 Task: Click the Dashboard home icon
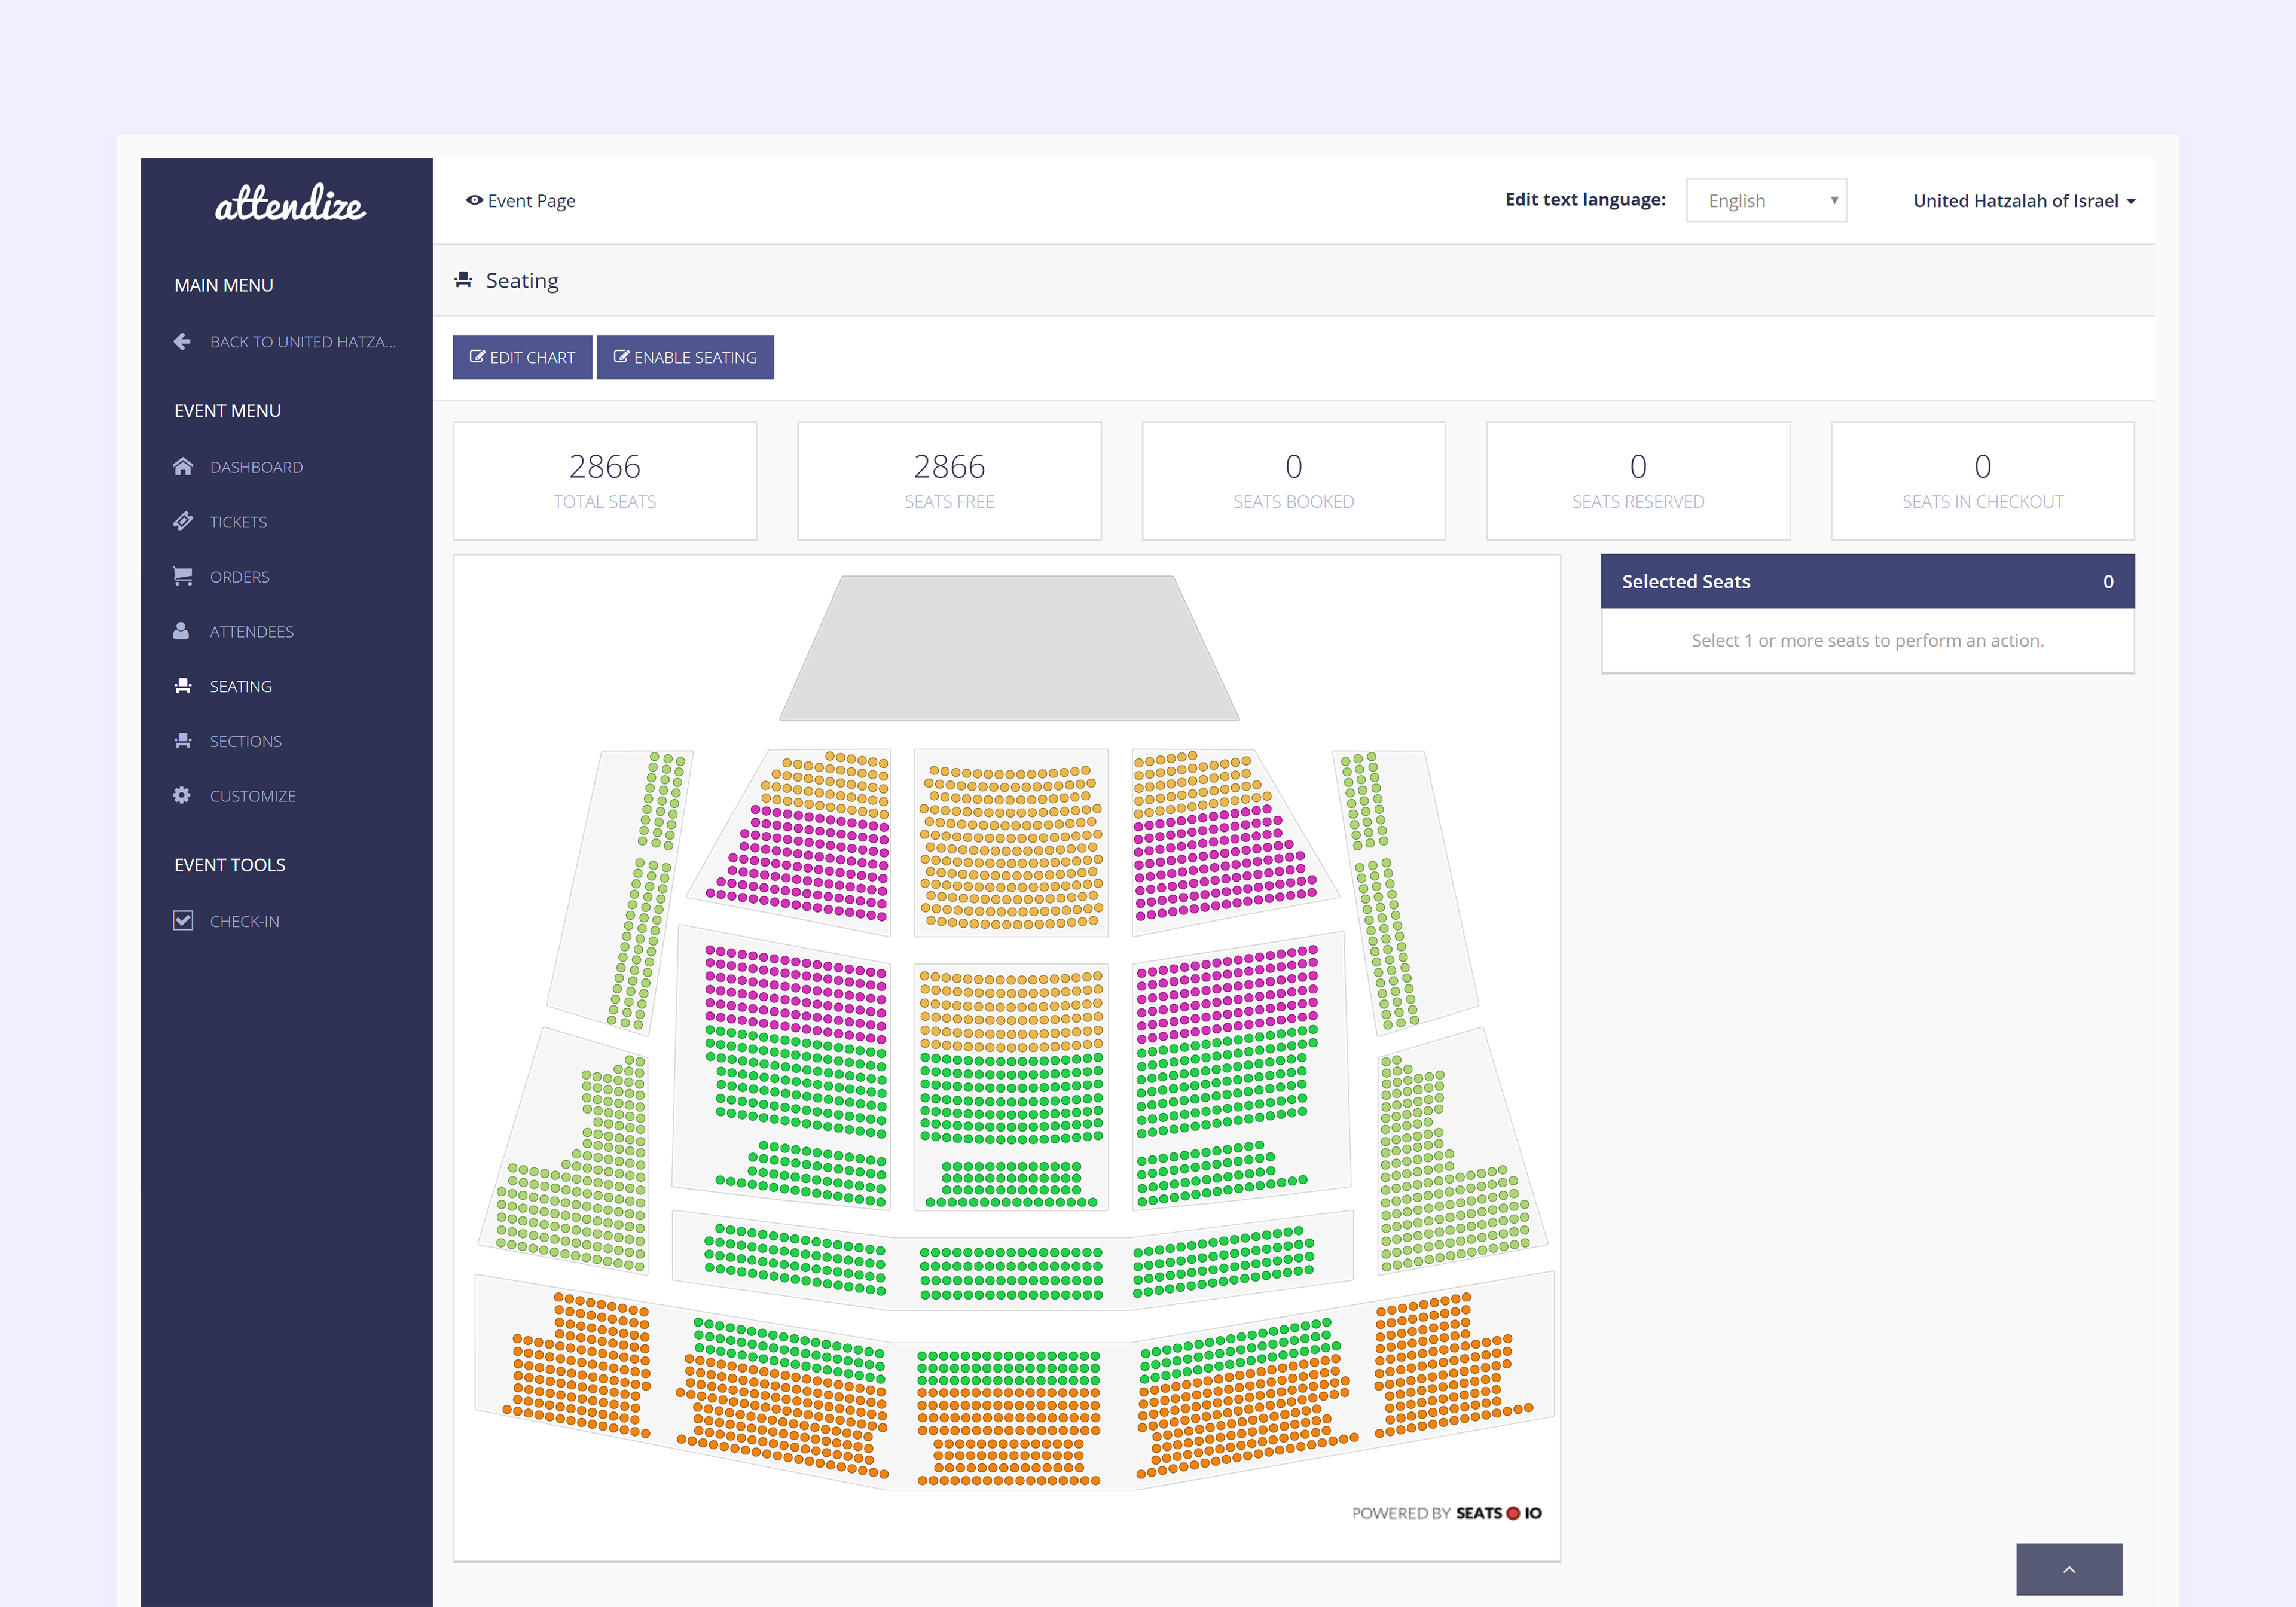pyautogui.click(x=182, y=467)
